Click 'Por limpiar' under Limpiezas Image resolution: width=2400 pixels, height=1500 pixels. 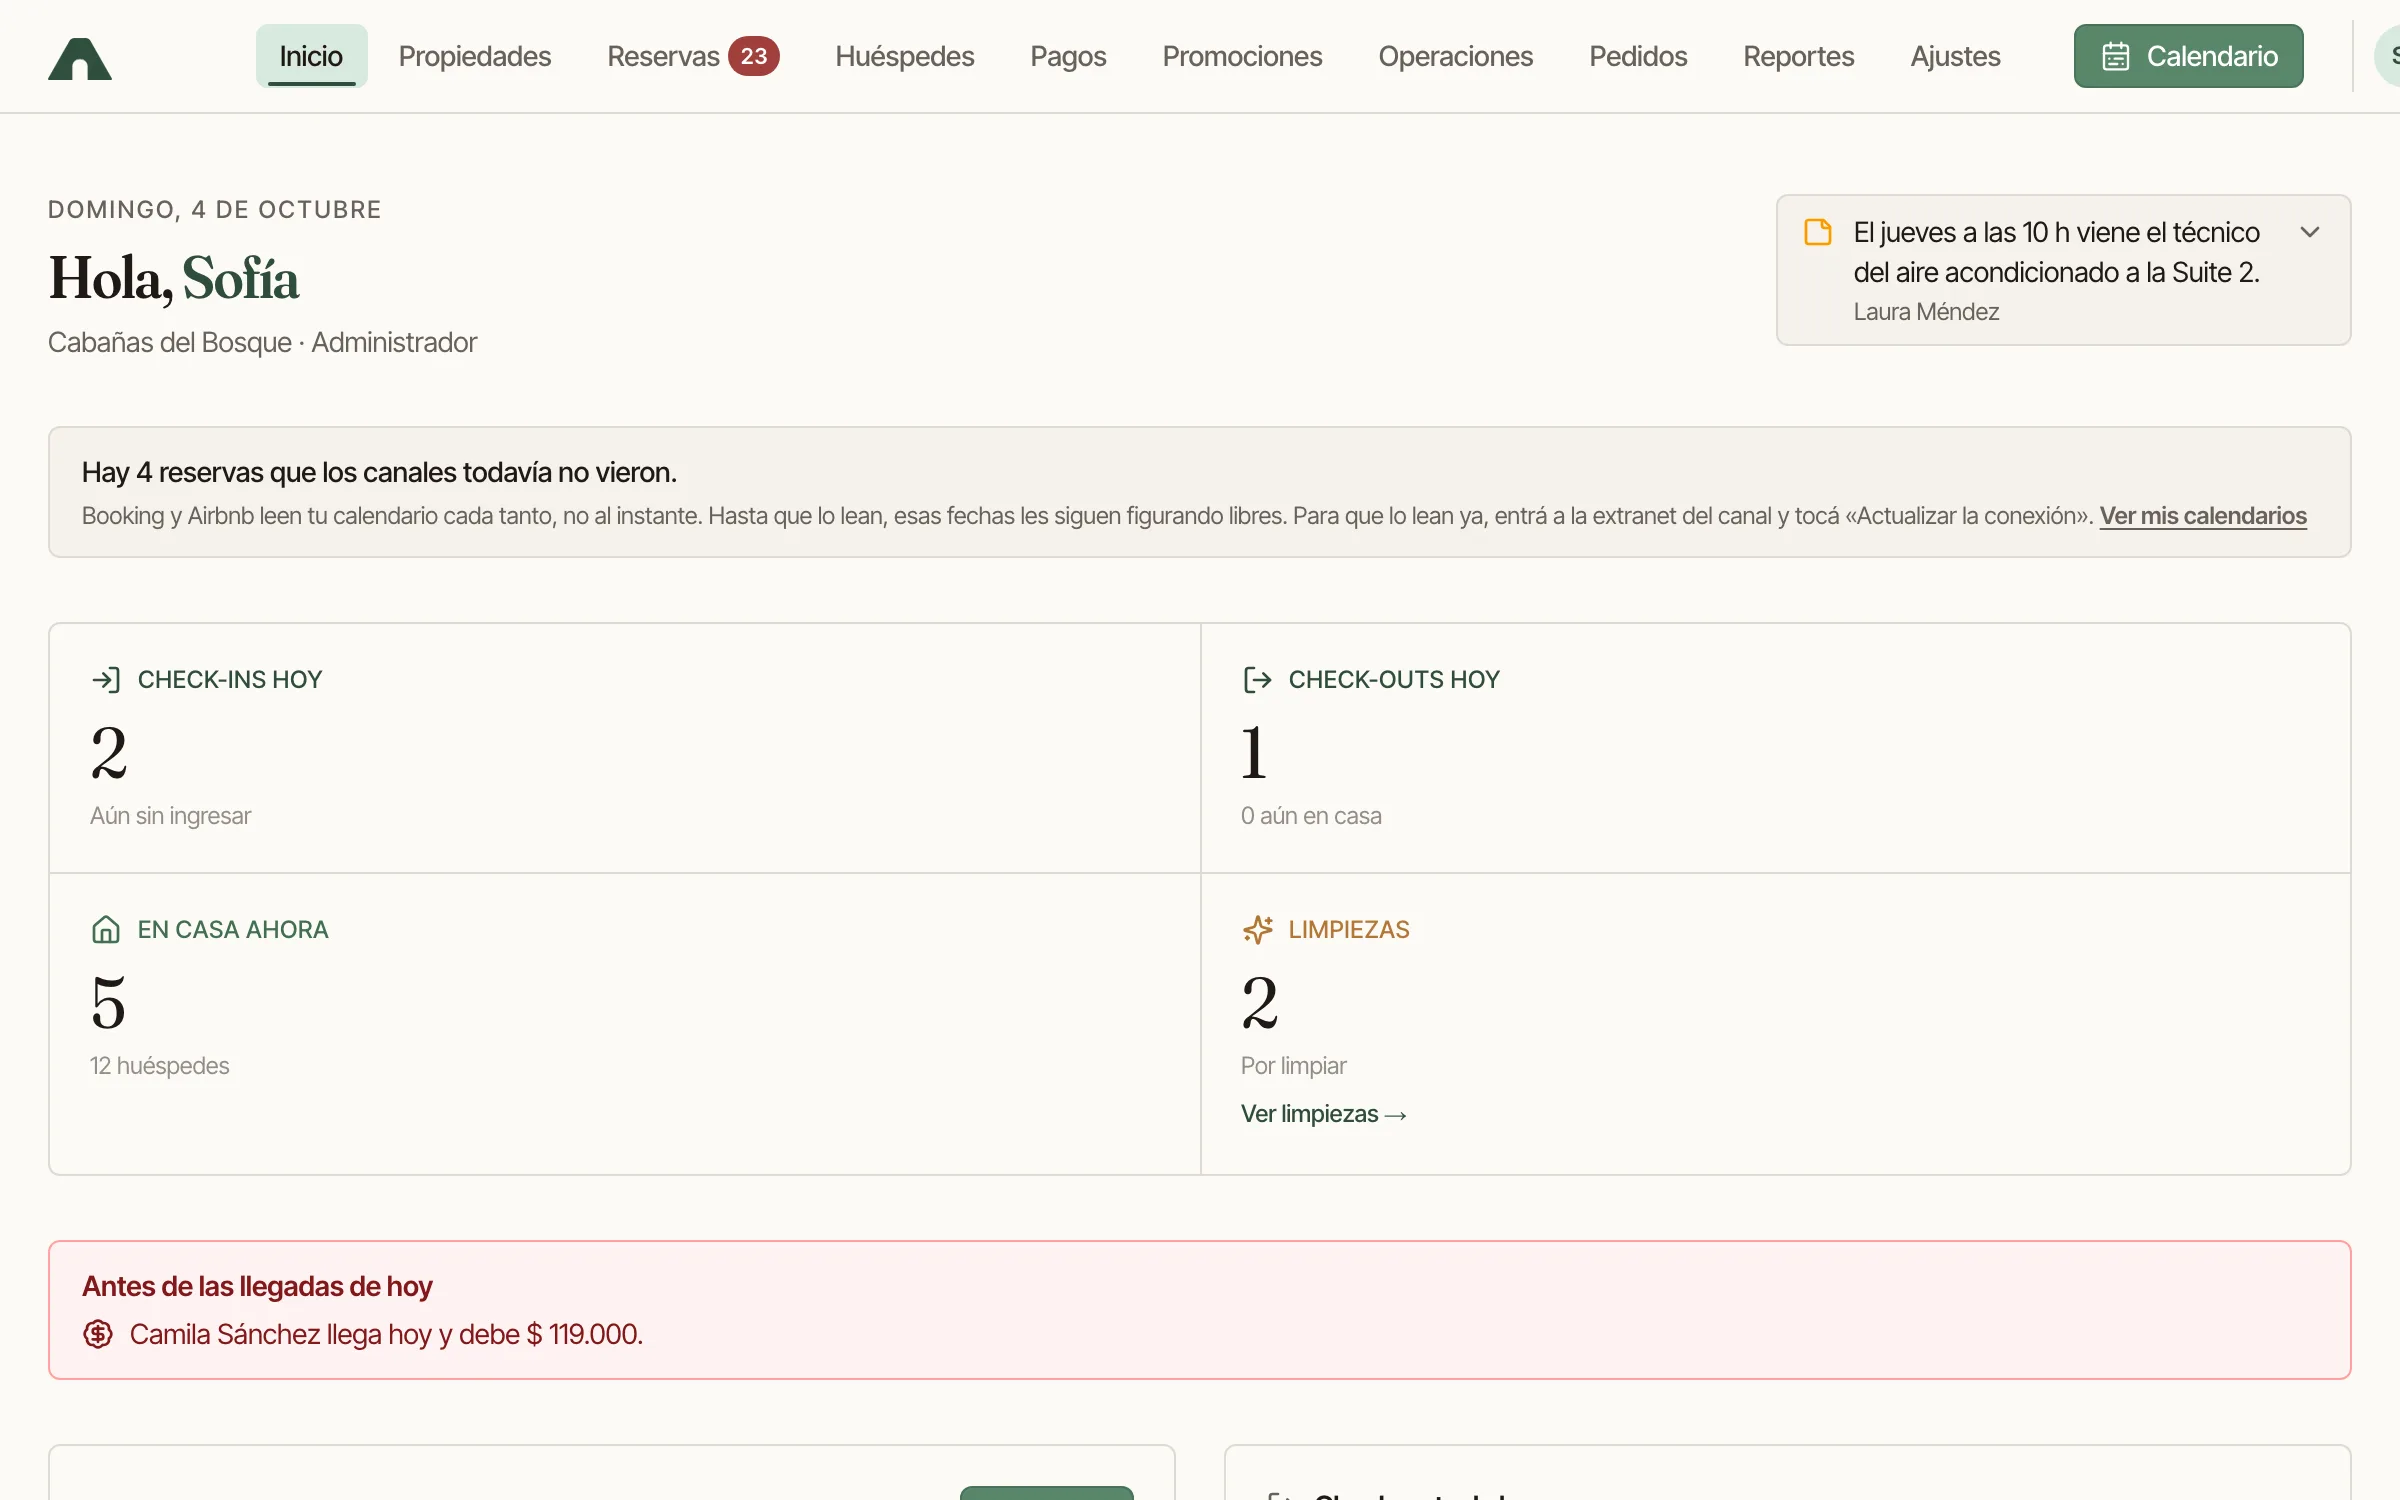click(x=1293, y=1066)
